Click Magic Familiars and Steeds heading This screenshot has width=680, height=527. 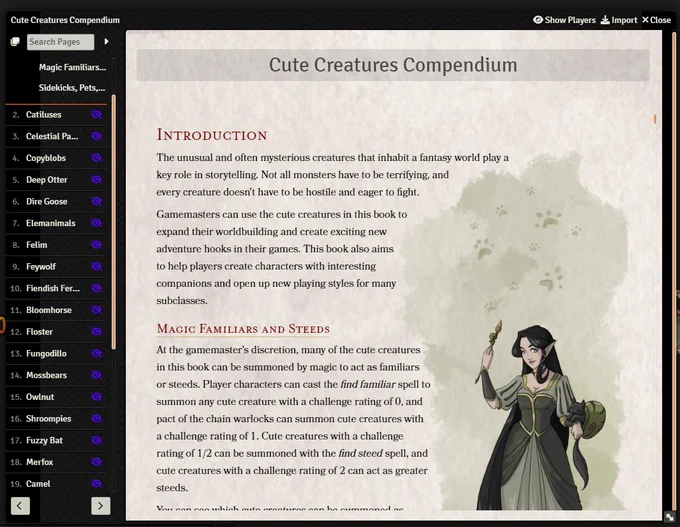(243, 329)
